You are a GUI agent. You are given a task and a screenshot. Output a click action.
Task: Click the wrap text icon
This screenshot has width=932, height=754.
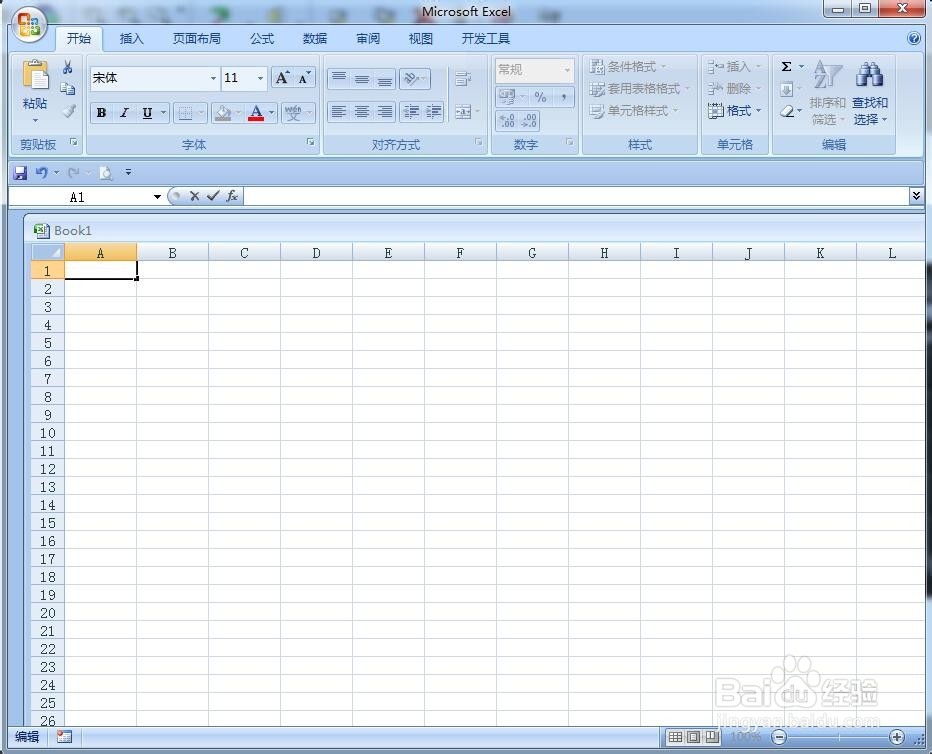coord(463,78)
